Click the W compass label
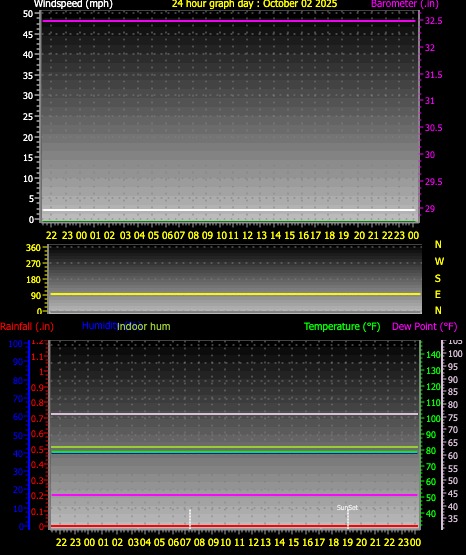466x555 pixels. coord(439,262)
